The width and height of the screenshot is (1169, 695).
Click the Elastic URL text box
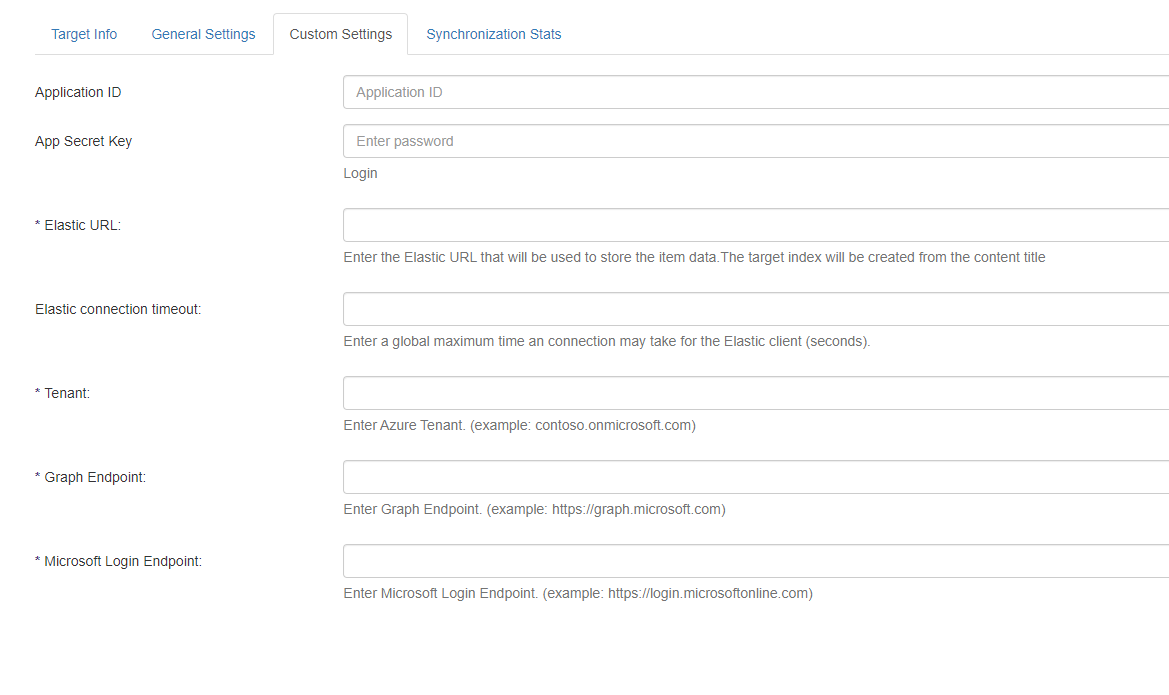point(755,225)
